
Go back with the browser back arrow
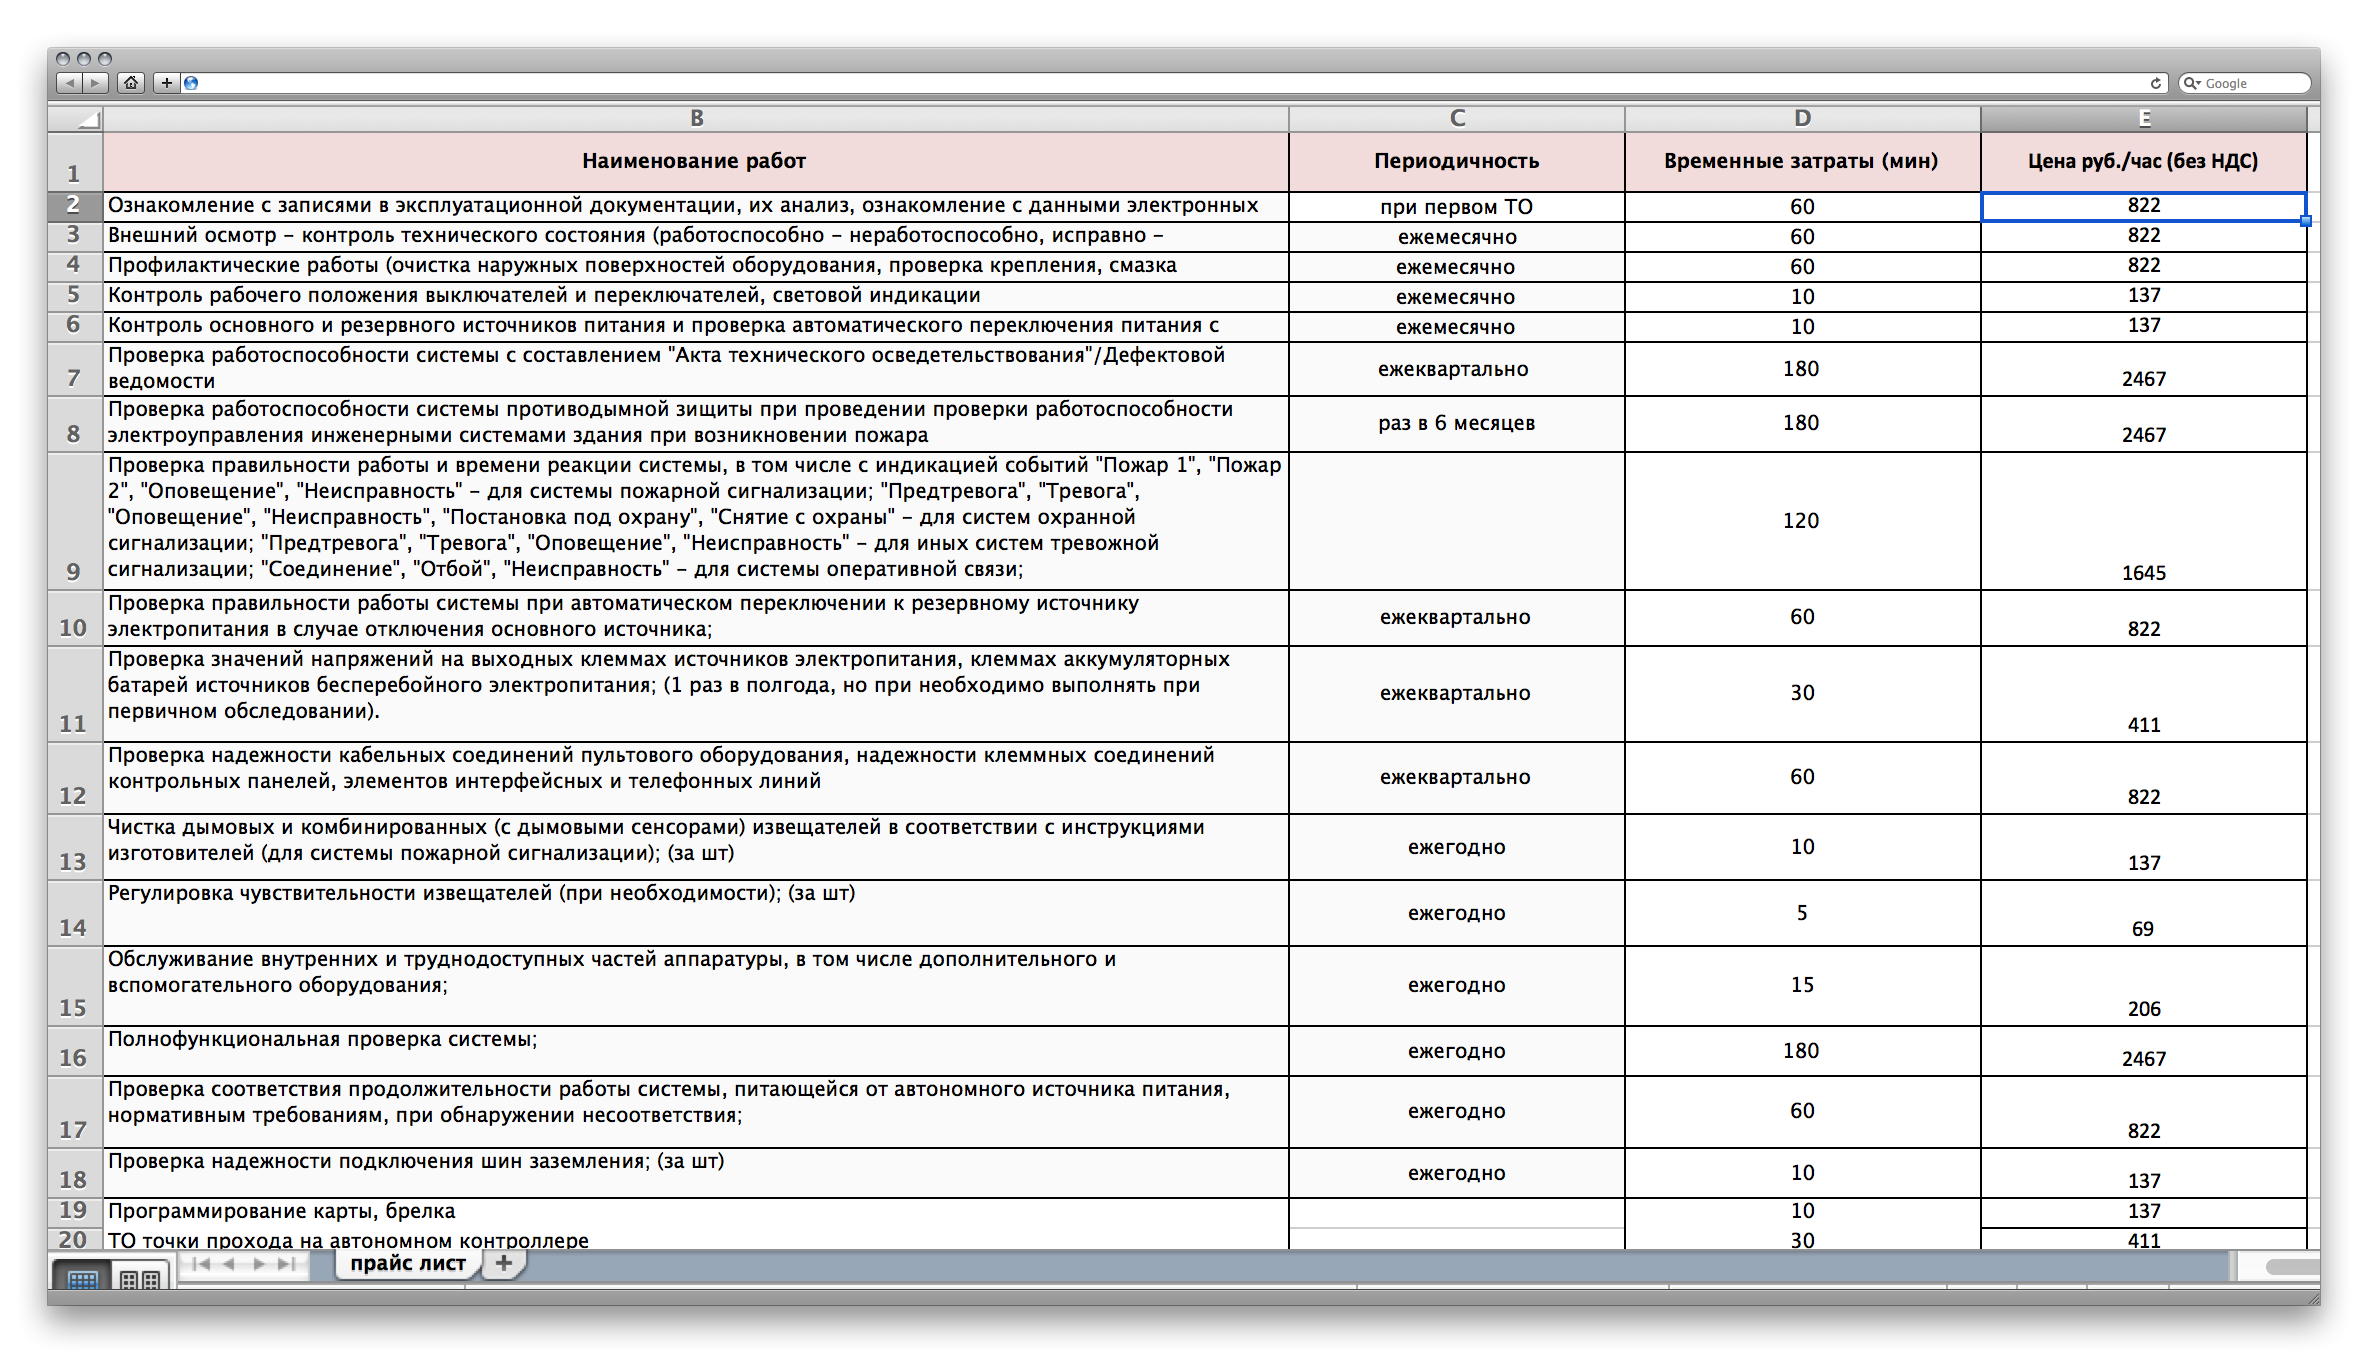[x=69, y=83]
